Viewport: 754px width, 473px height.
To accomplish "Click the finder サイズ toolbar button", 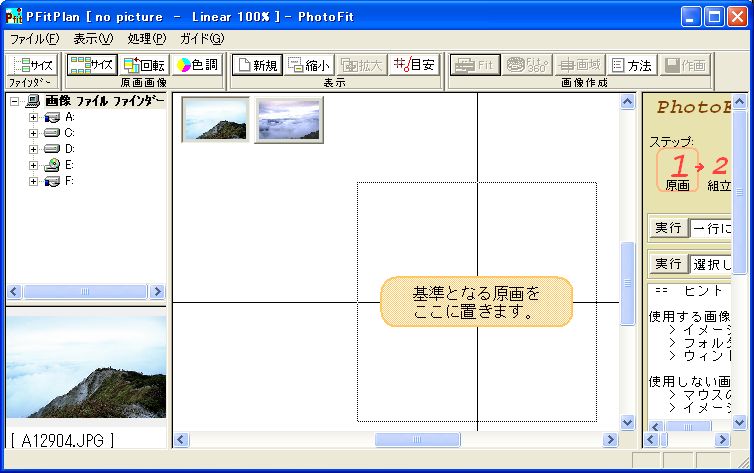I will coord(32,65).
